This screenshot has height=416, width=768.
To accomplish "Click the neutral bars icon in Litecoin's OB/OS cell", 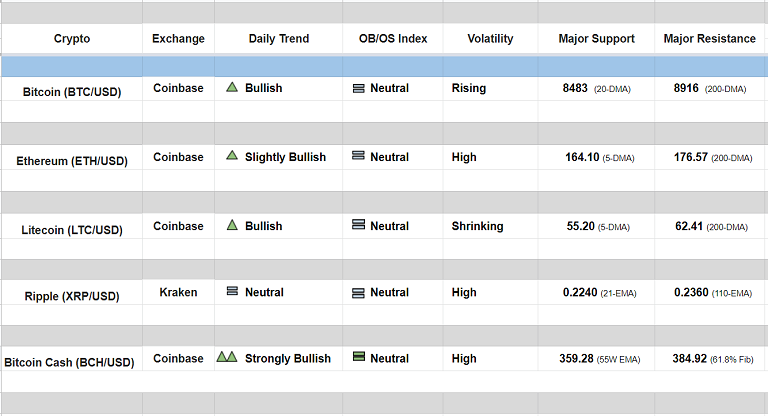I will click(x=359, y=226).
